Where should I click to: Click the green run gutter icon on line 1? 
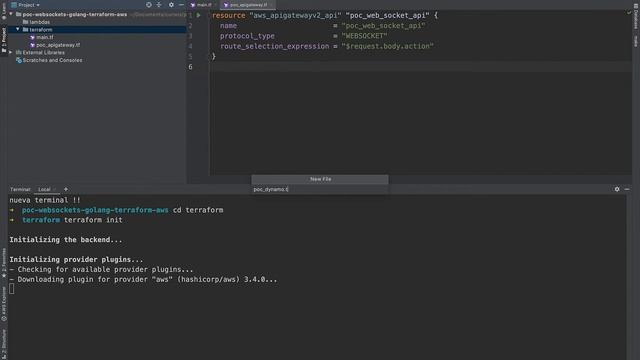coord(199,16)
